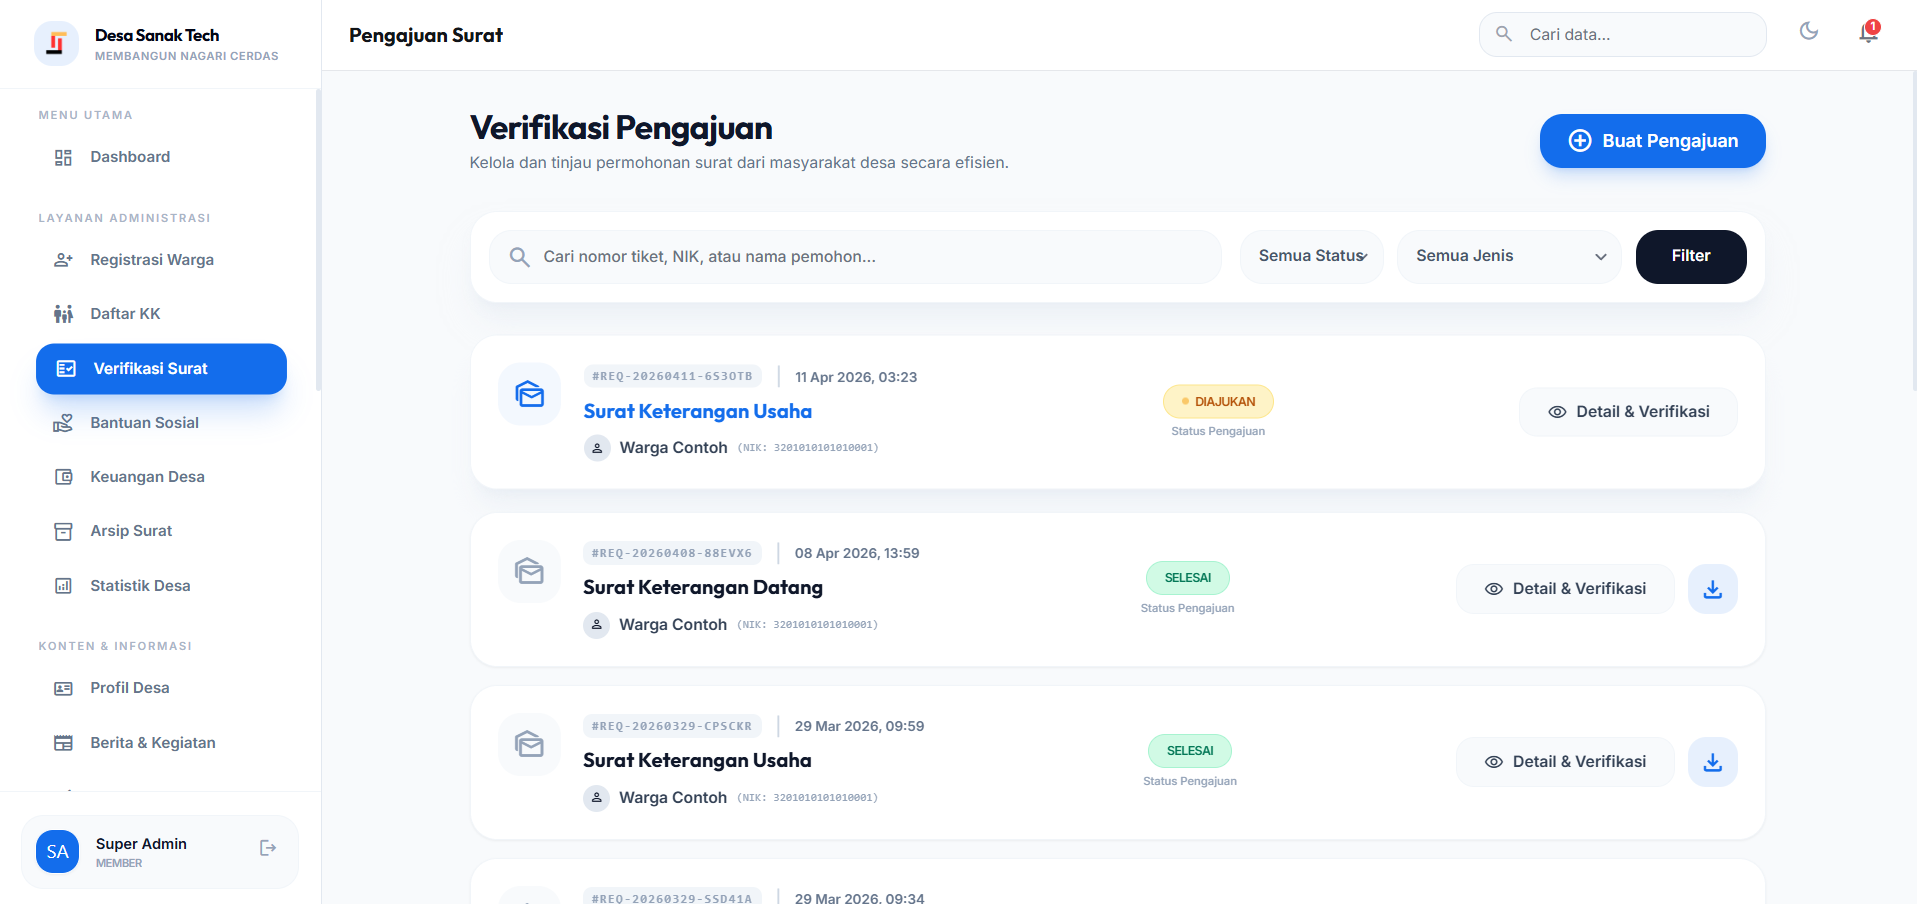The width and height of the screenshot is (1917, 904).
Task: Click the logout icon beside Super Admin
Action: 267,848
